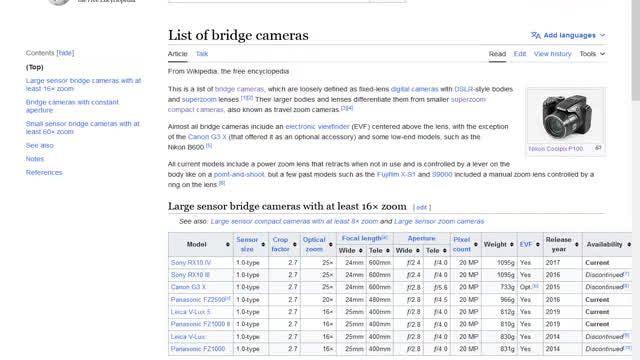Follow the electronic viewfinder link
This screenshot has height=360, width=640.
tap(317, 127)
